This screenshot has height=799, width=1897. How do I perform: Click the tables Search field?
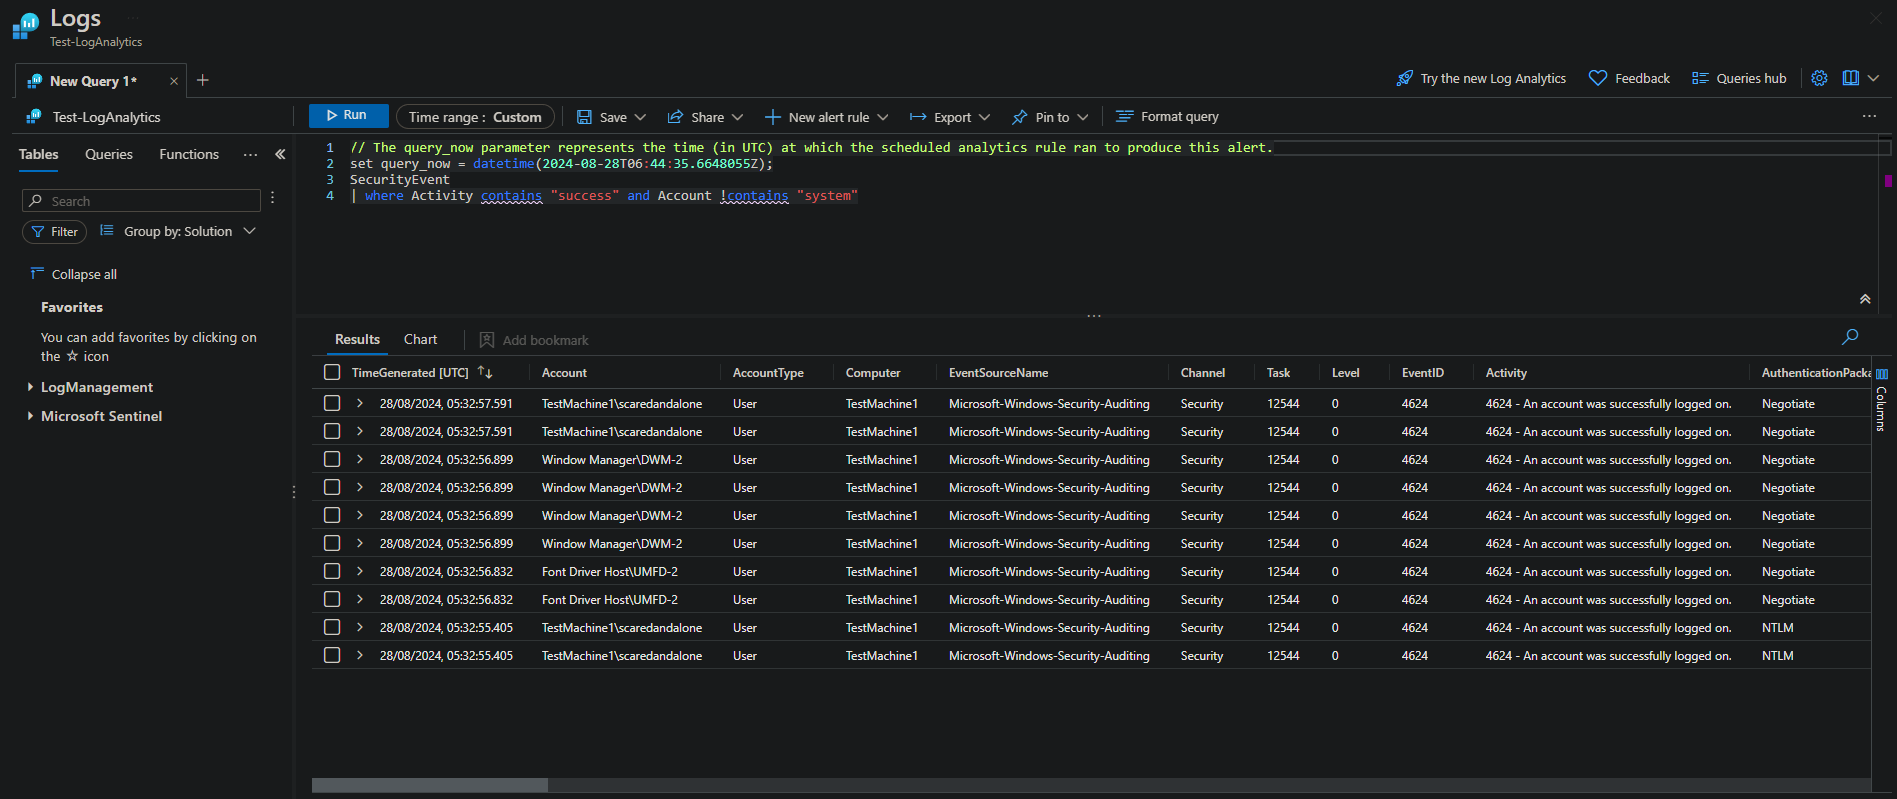(x=141, y=201)
